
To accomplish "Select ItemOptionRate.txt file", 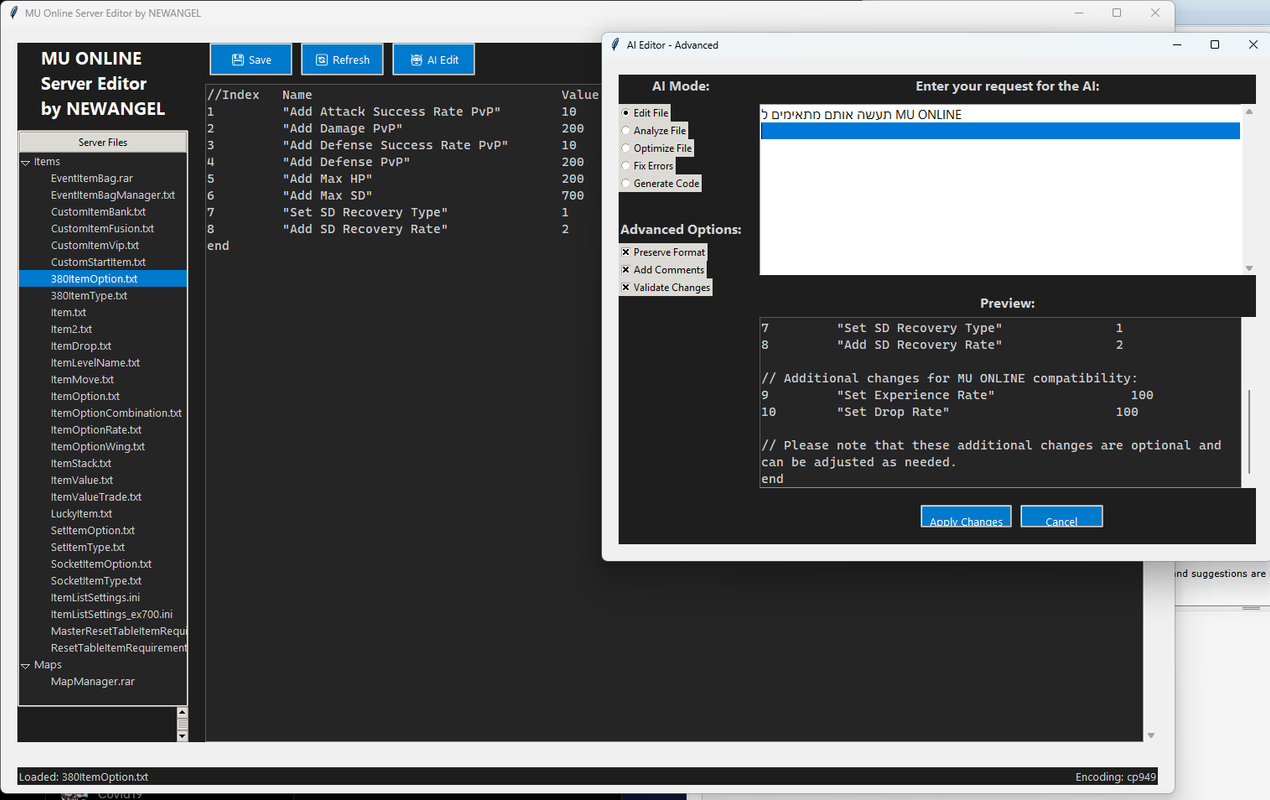I will (96, 430).
